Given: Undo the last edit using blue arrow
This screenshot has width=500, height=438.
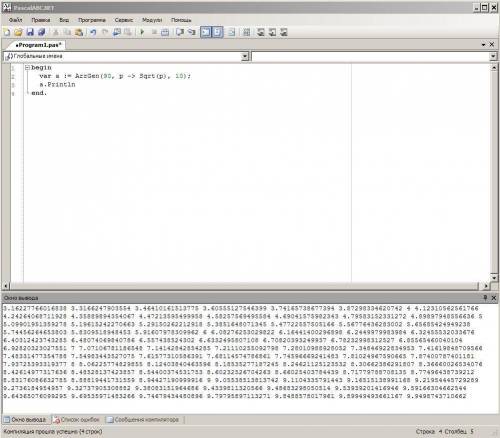Looking at the screenshot, I should [93, 32].
